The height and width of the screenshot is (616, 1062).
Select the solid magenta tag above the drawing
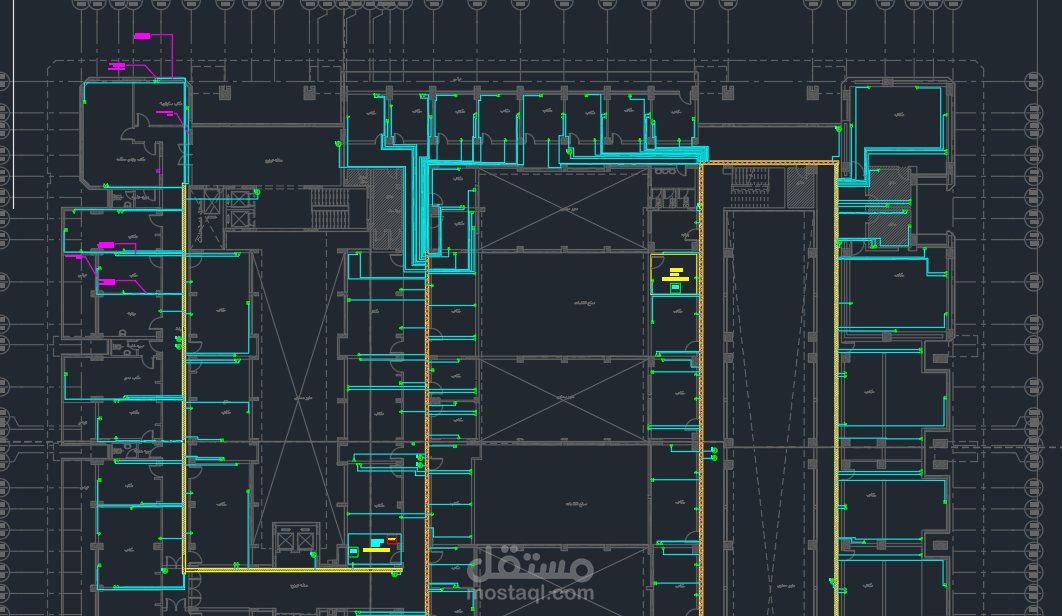coord(142,36)
